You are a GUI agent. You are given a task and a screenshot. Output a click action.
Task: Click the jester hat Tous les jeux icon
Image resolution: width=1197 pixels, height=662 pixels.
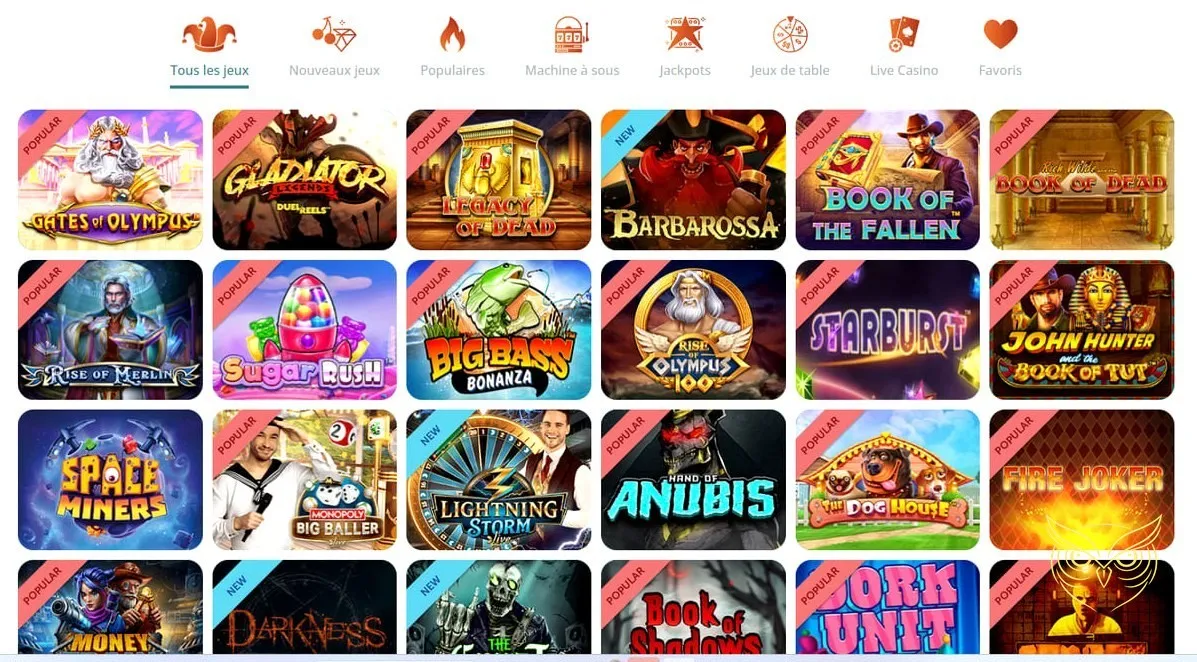209,34
